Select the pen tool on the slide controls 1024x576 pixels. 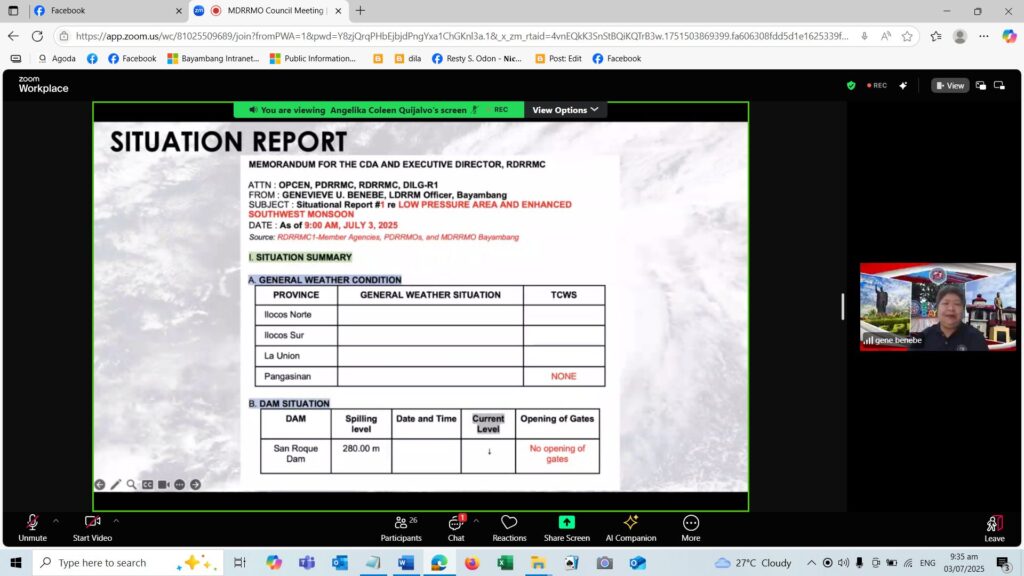click(x=116, y=485)
